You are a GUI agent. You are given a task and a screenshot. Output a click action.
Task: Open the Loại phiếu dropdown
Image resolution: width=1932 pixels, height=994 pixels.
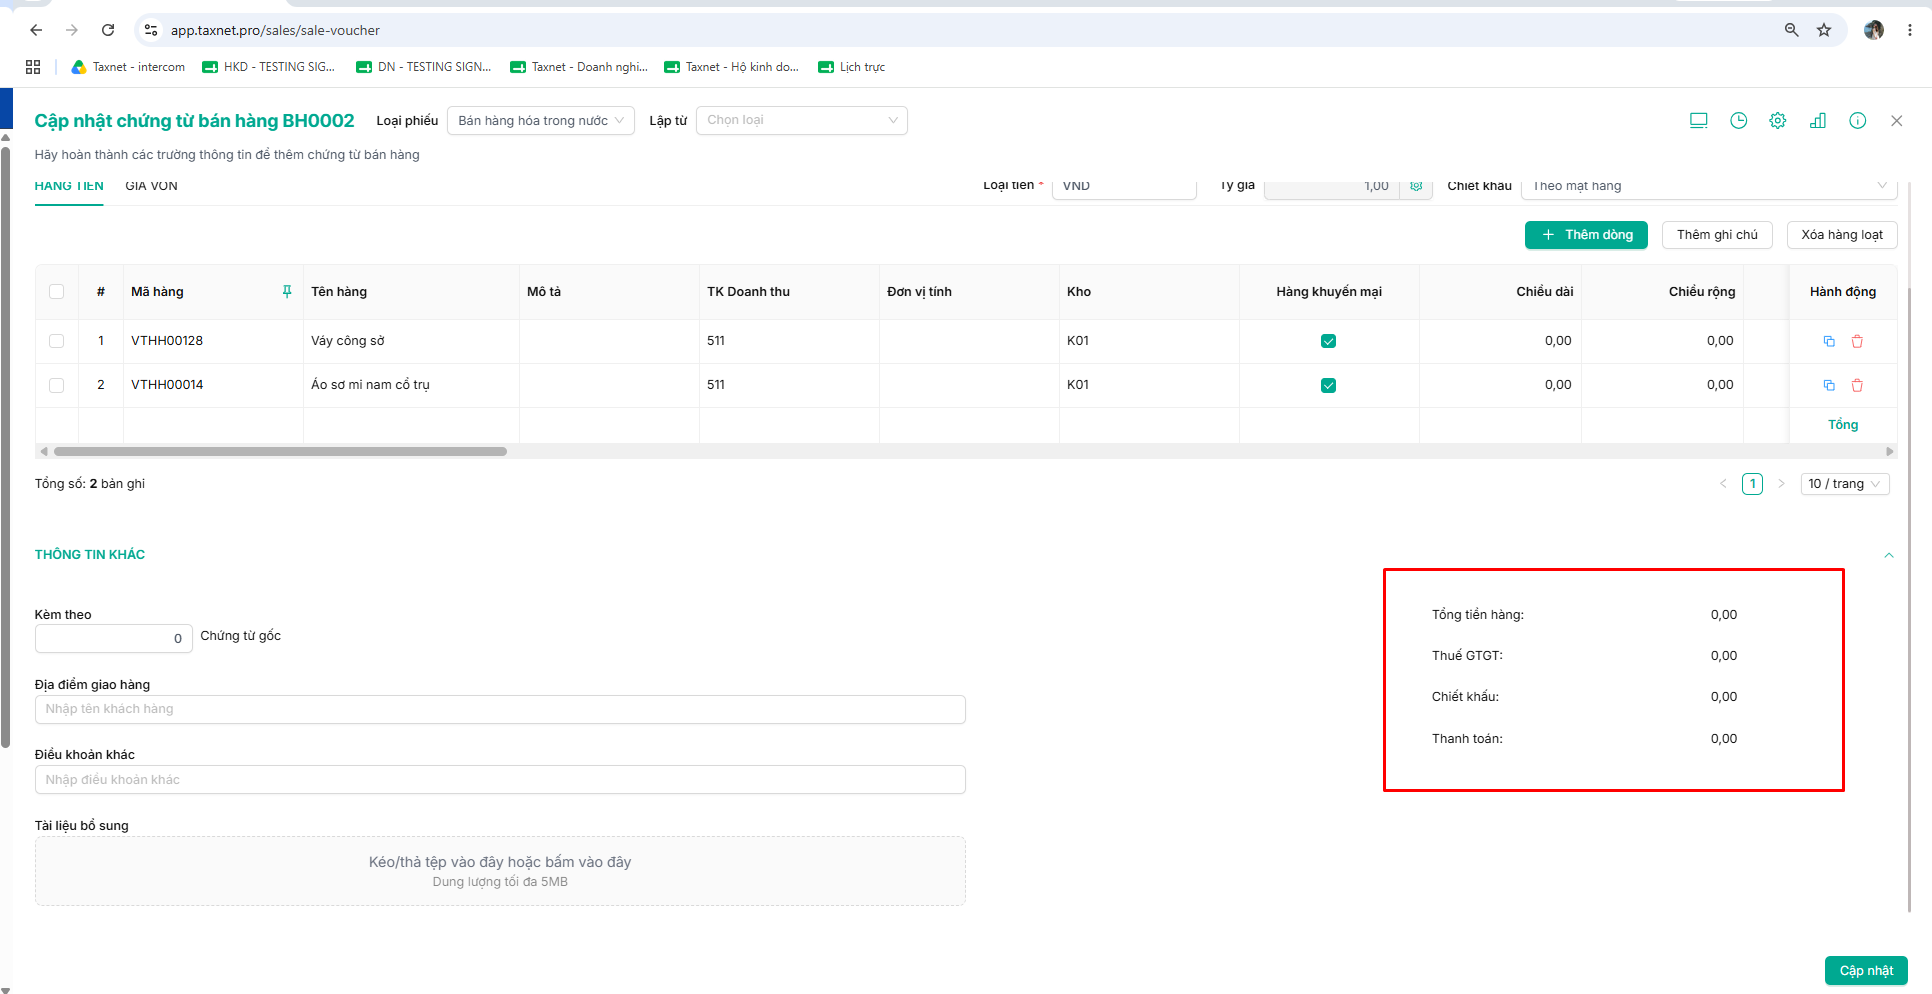(x=540, y=121)
